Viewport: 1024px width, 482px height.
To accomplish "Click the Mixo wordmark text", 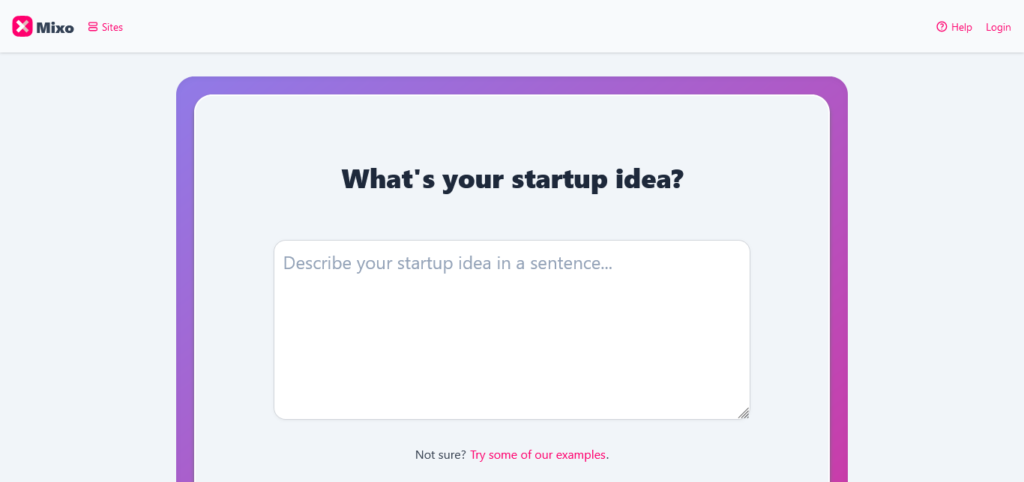I will click(x=55, y=28).
